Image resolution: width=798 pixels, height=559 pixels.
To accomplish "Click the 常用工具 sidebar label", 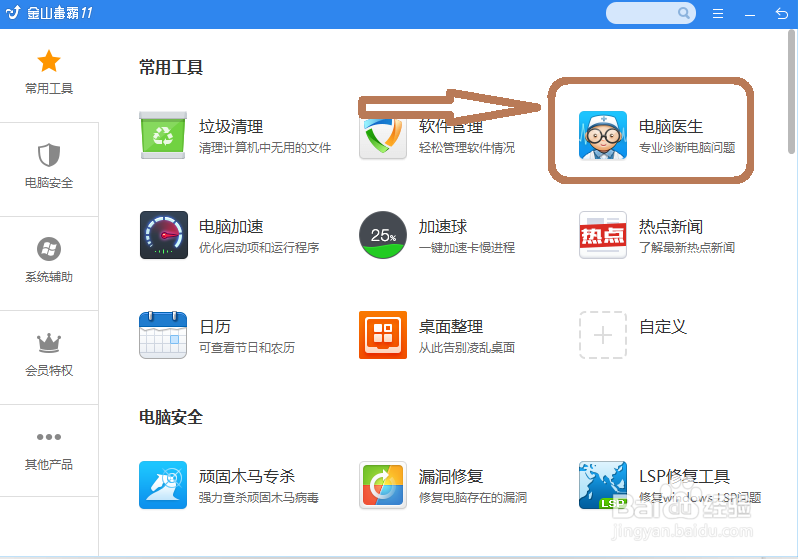I will (x=49, y=89).
